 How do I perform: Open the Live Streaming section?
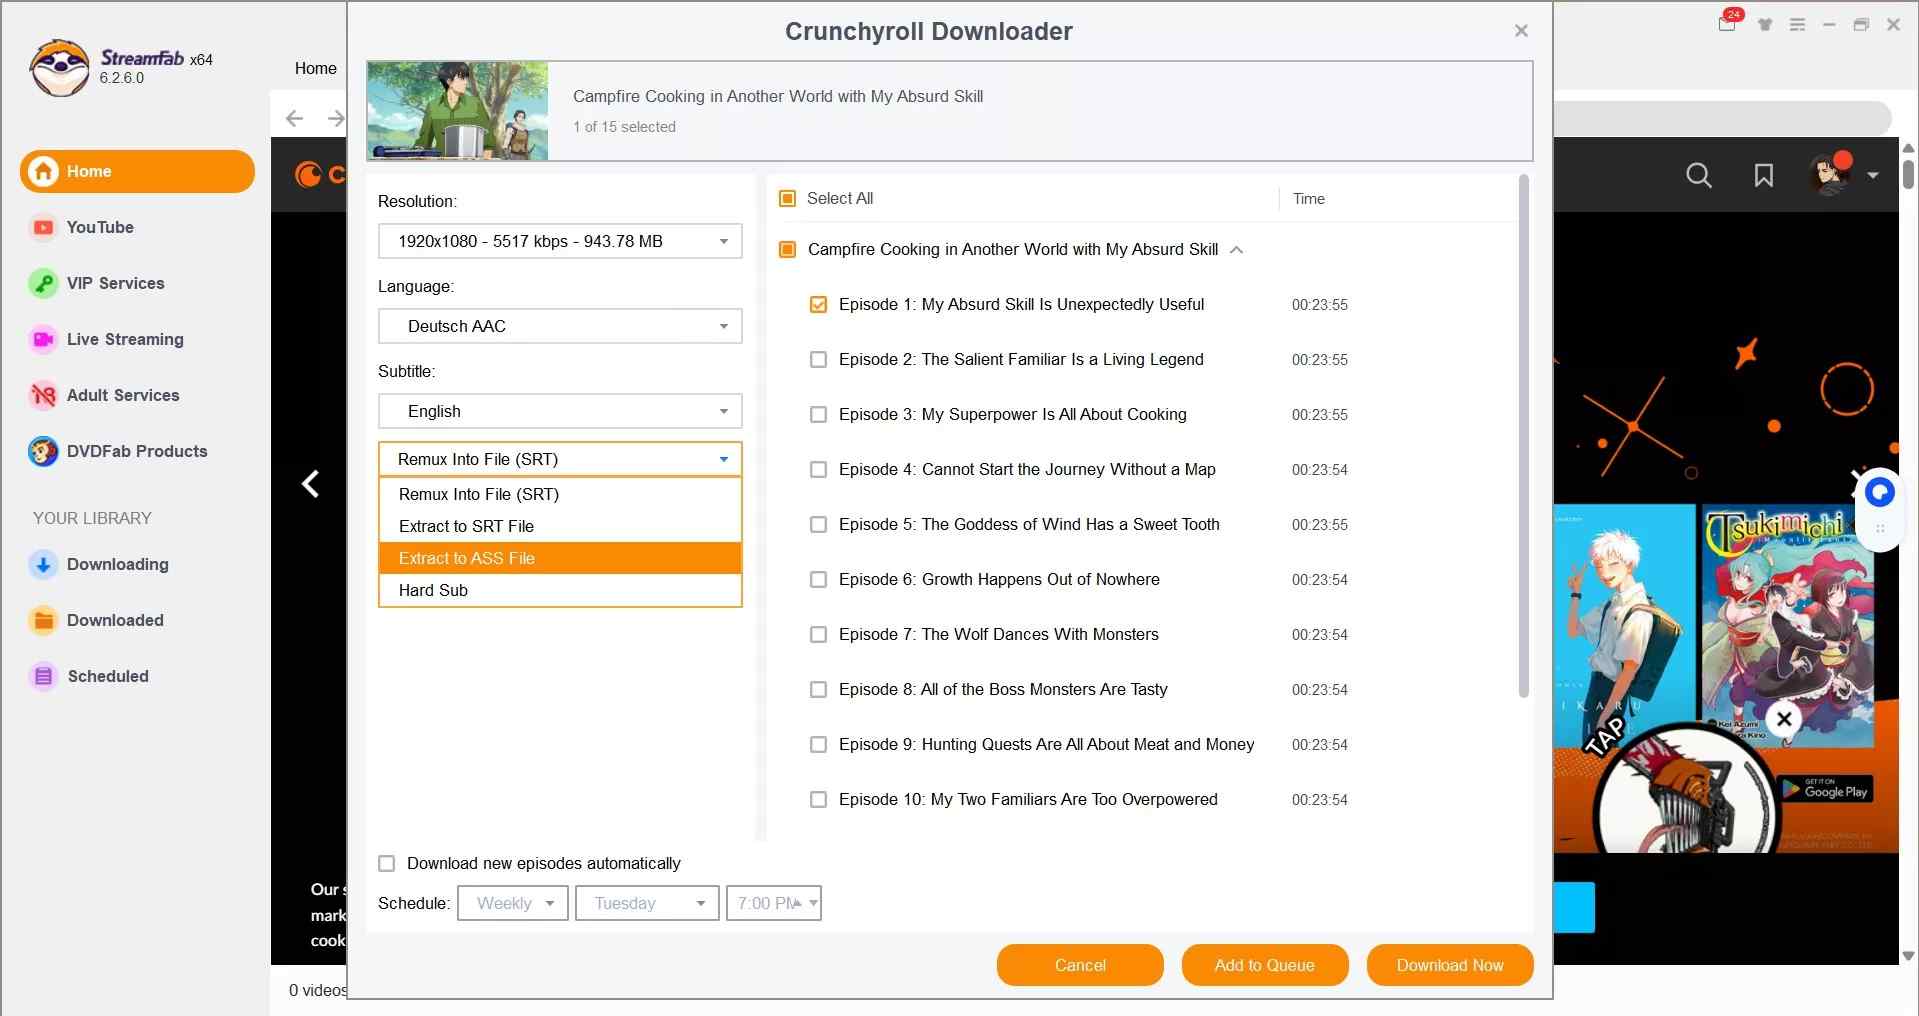(124, 339)
